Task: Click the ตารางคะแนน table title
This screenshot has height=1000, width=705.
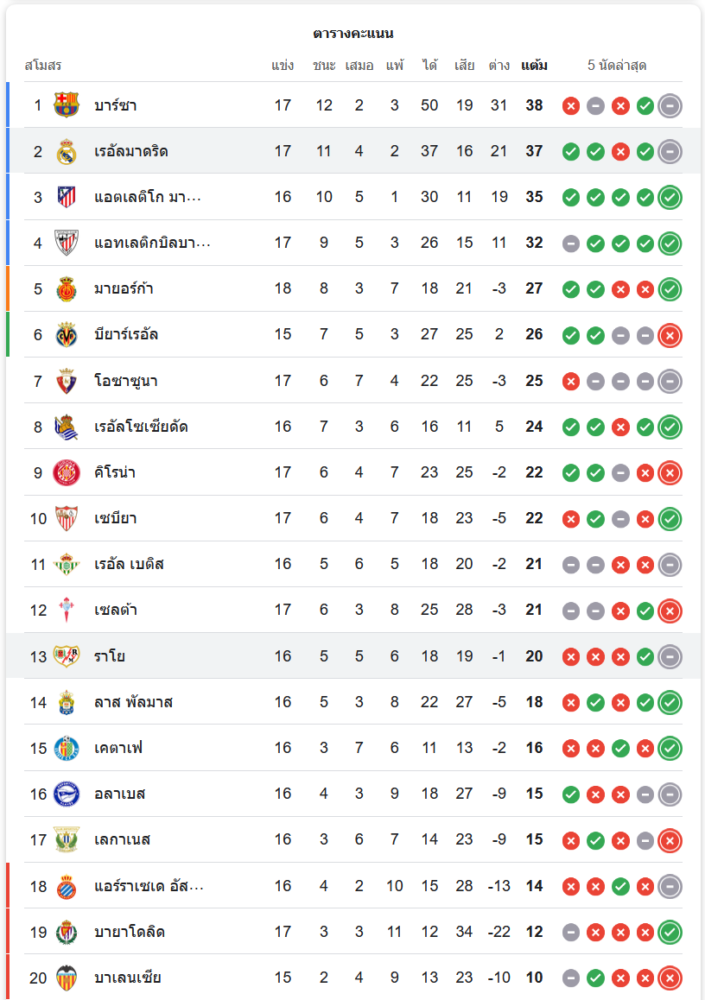Action: pyautogui.click(x=353, y=33)
